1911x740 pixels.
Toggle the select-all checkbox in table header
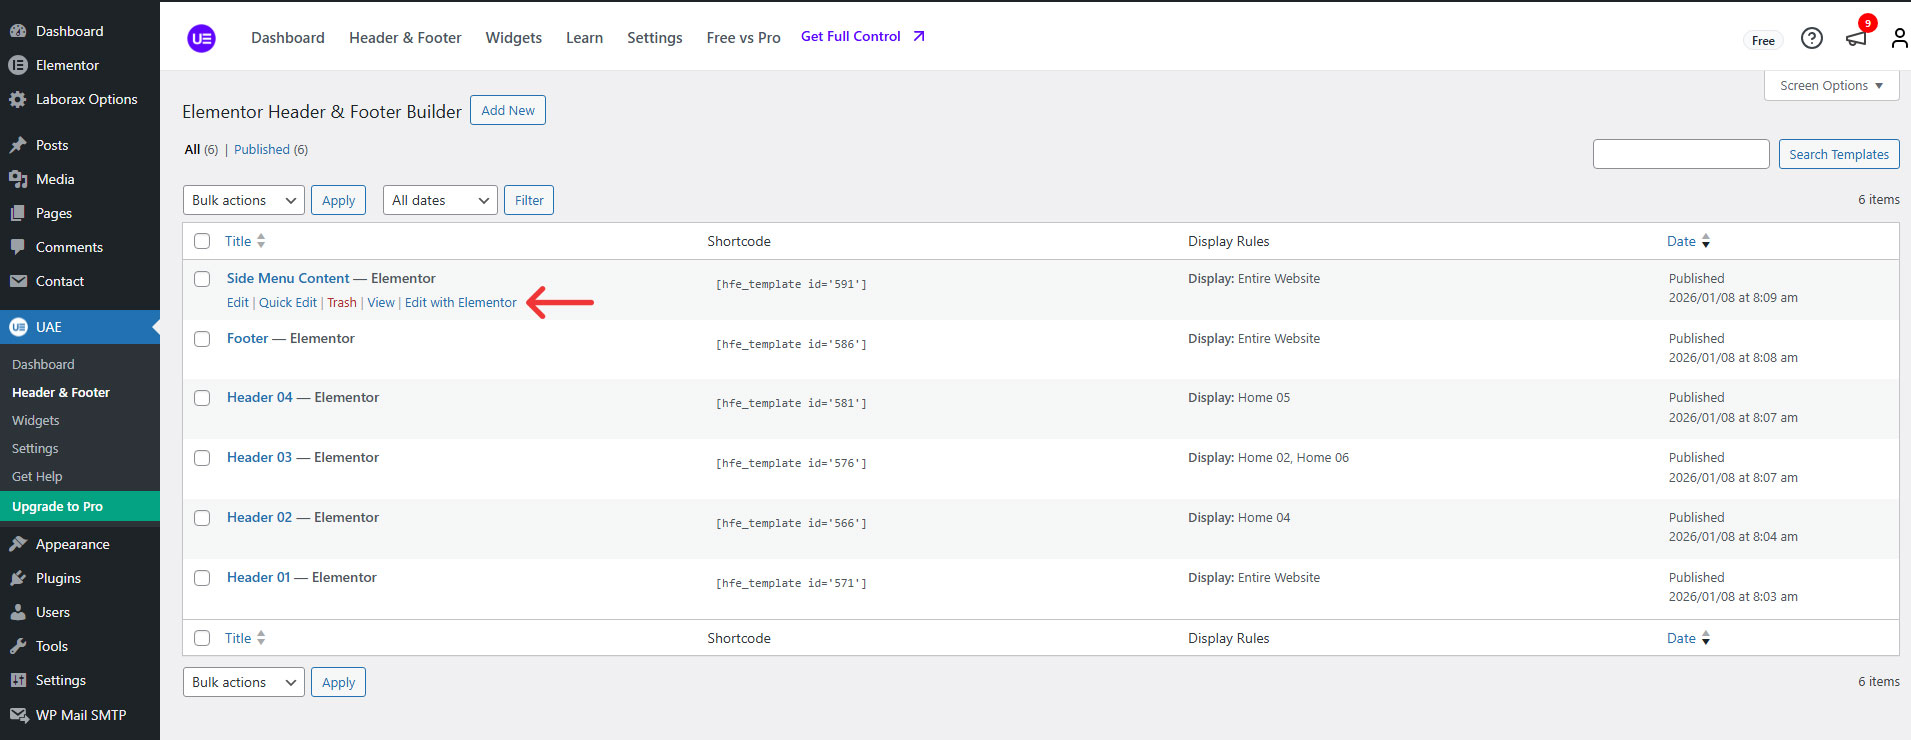click(x=202, y=241)
